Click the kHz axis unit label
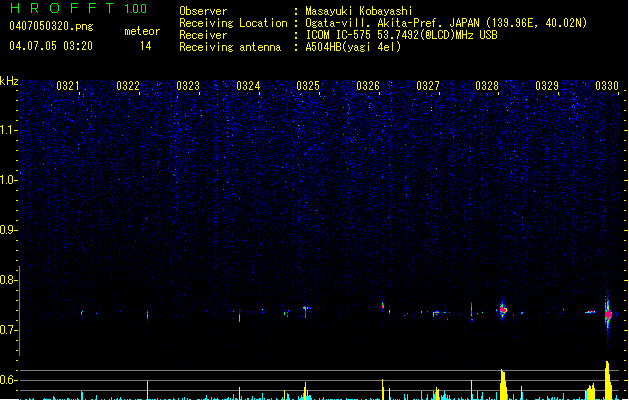Image resolution: width=629 pixels, height=400 pixels. coord(9,81)
